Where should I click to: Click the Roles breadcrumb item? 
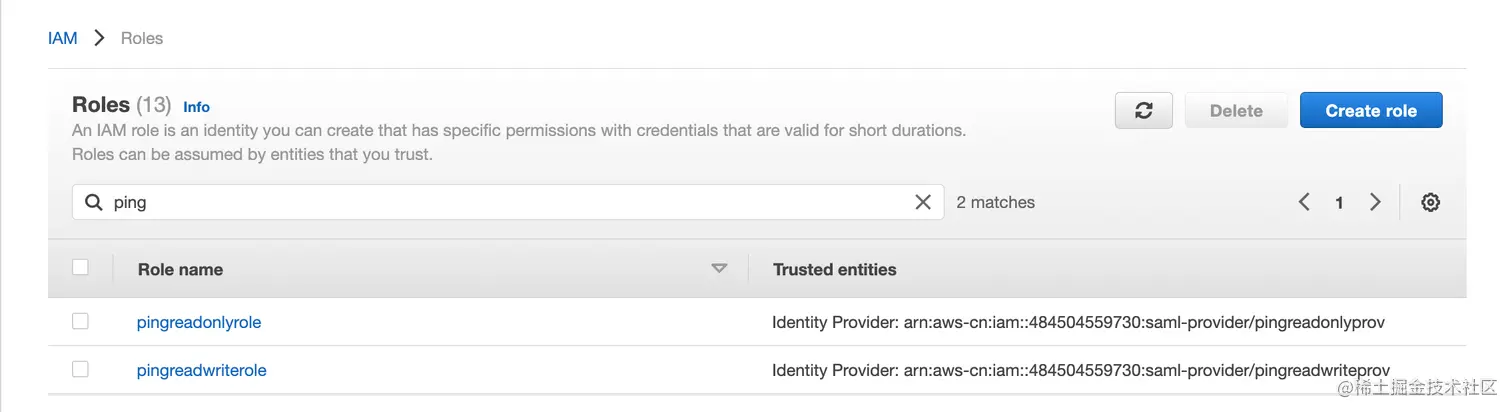point(142,38)
